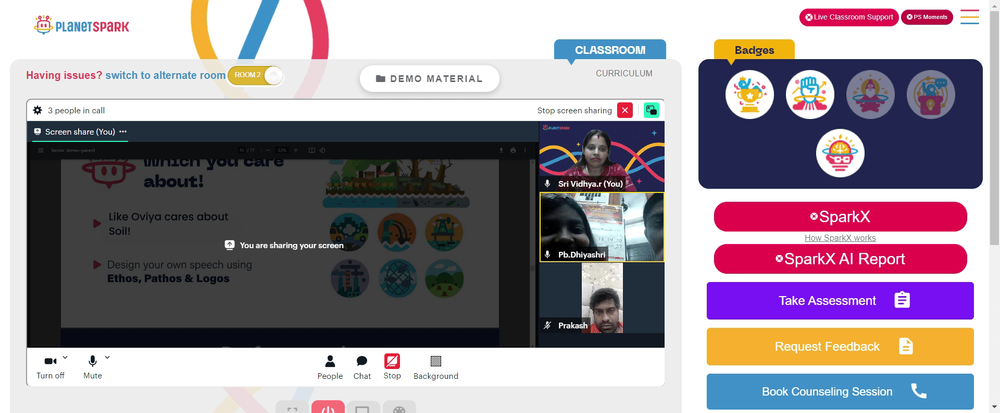This screenshot has width=1000, height=413.
Task: Click the brain lightbulb badge
Action: click(840, 153)
